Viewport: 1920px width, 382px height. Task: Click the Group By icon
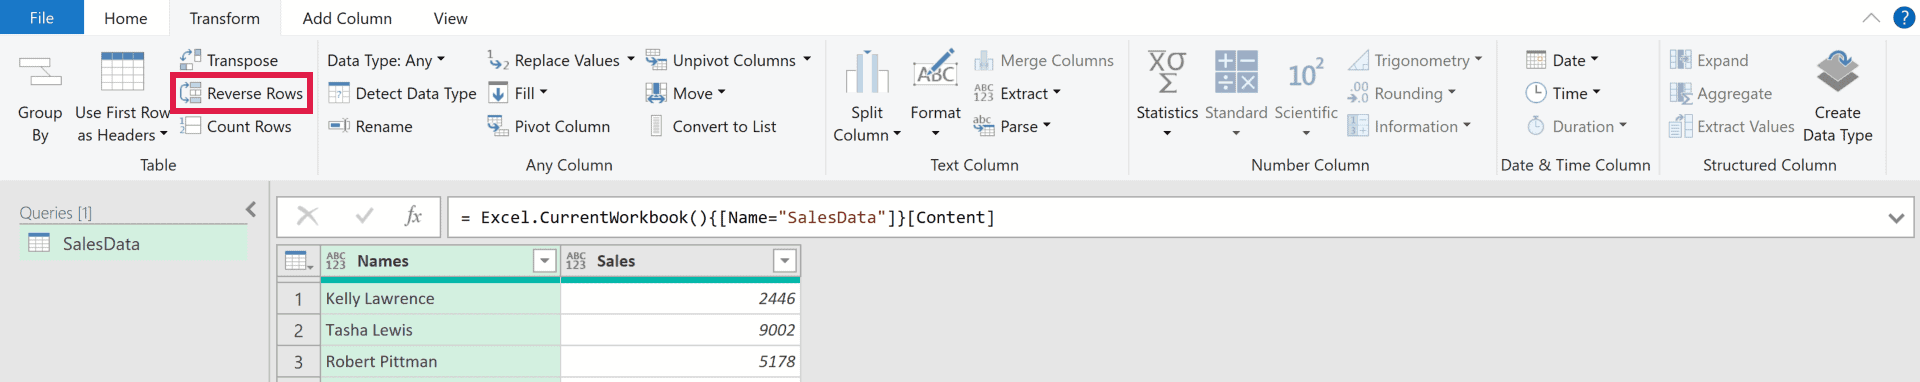[x=40, y=72]
